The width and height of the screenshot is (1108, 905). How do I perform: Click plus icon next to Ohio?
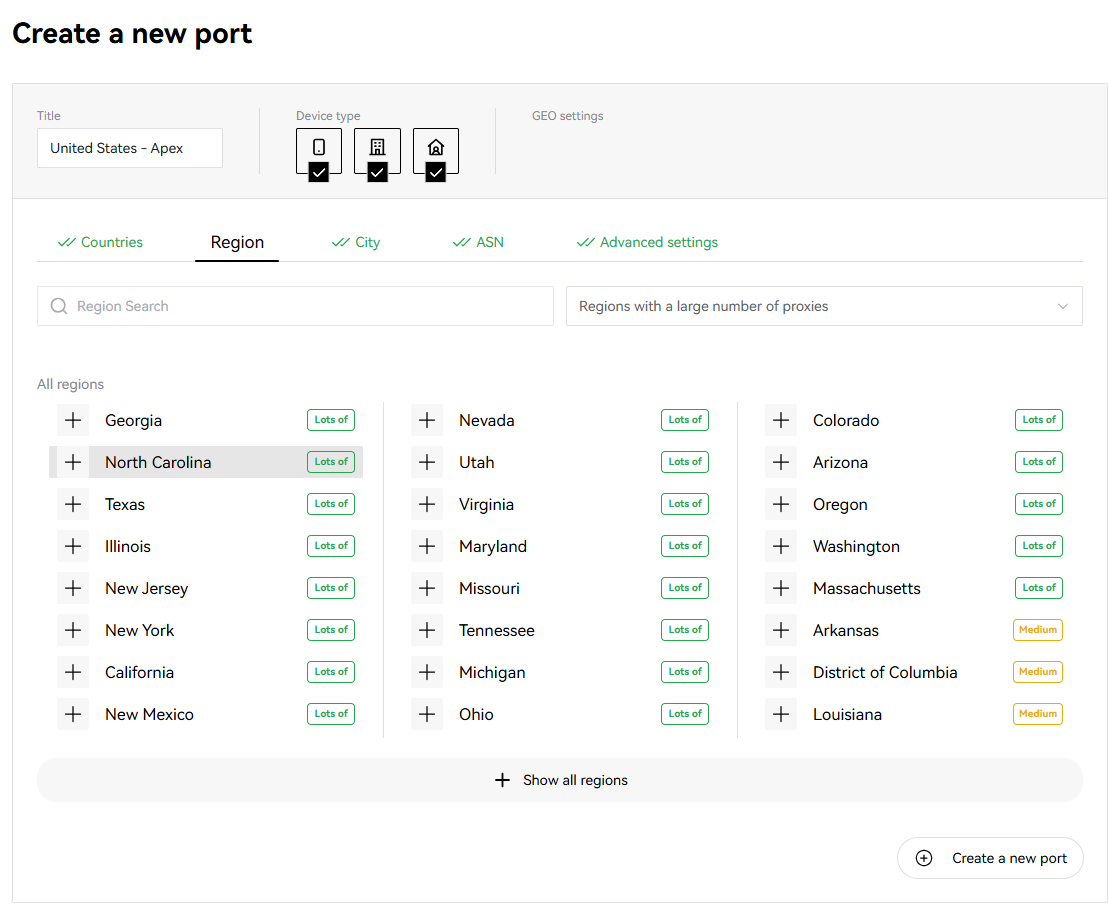point(427,714)
